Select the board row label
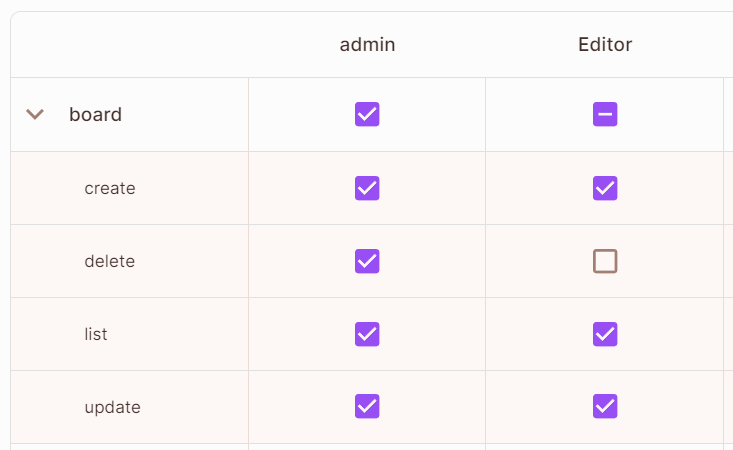733x450 pixels. [x=95, y=115]
